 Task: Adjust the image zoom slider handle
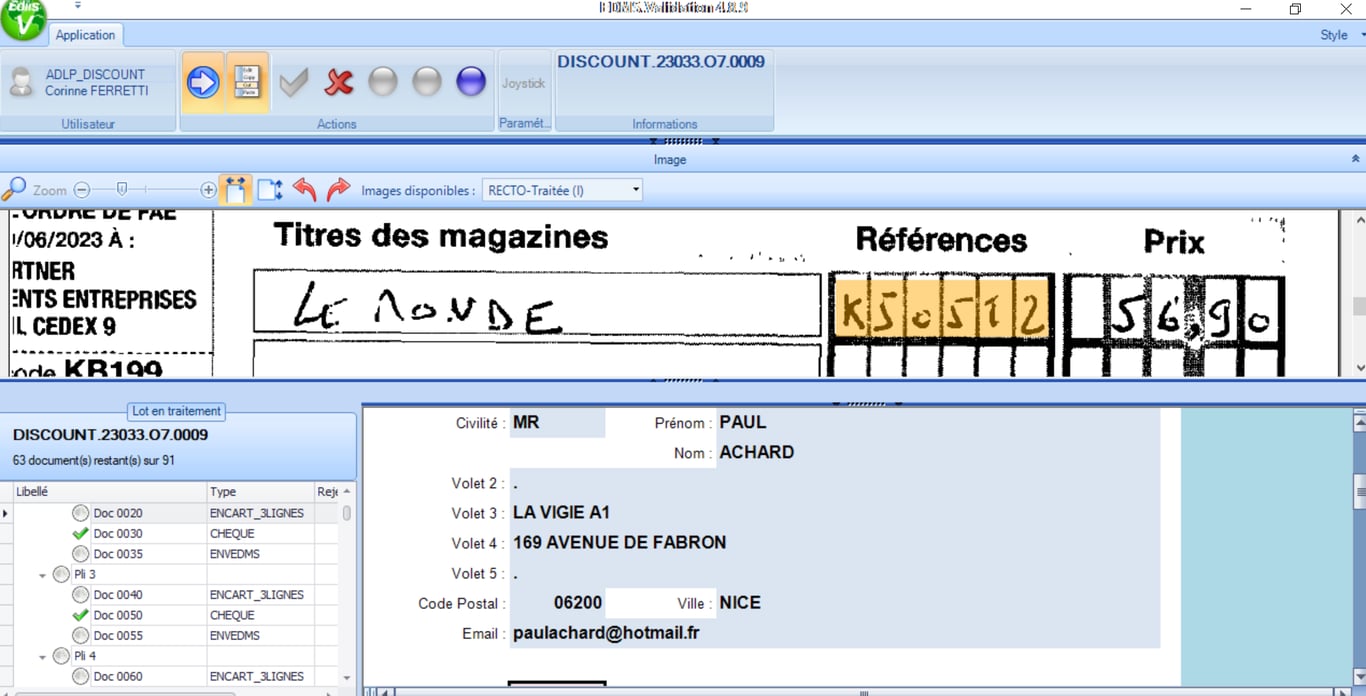[x=122, y=189]
